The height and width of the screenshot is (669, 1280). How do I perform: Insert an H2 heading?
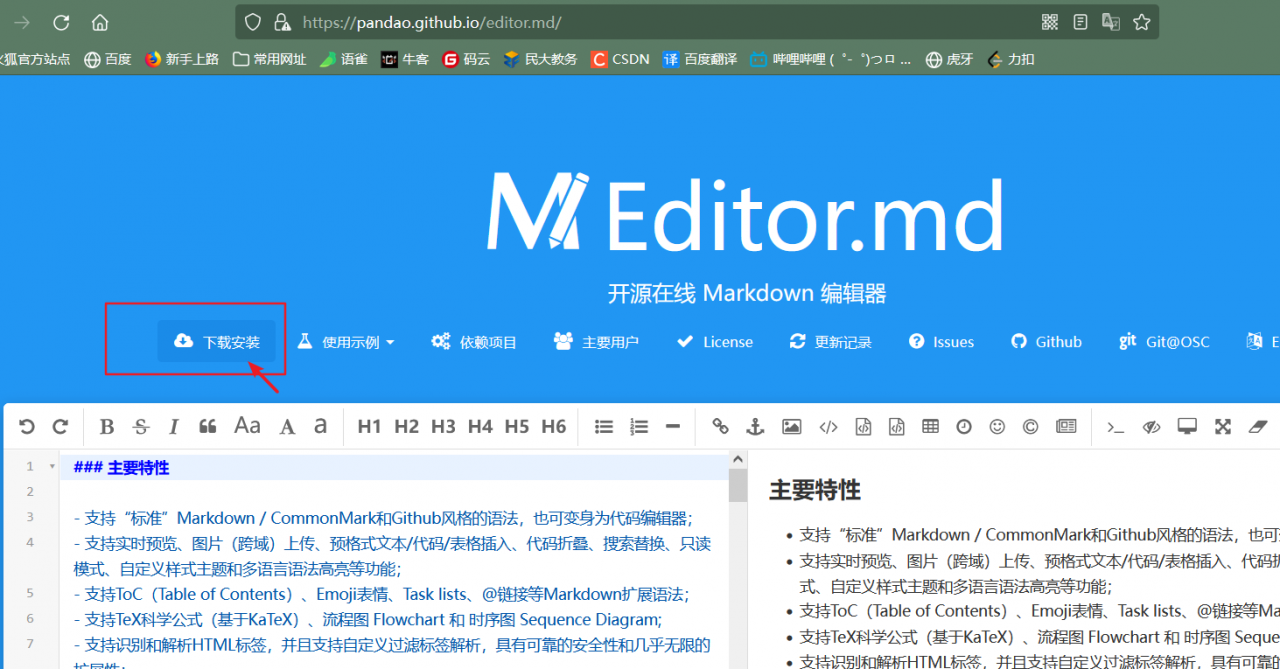tap(406, 427)
